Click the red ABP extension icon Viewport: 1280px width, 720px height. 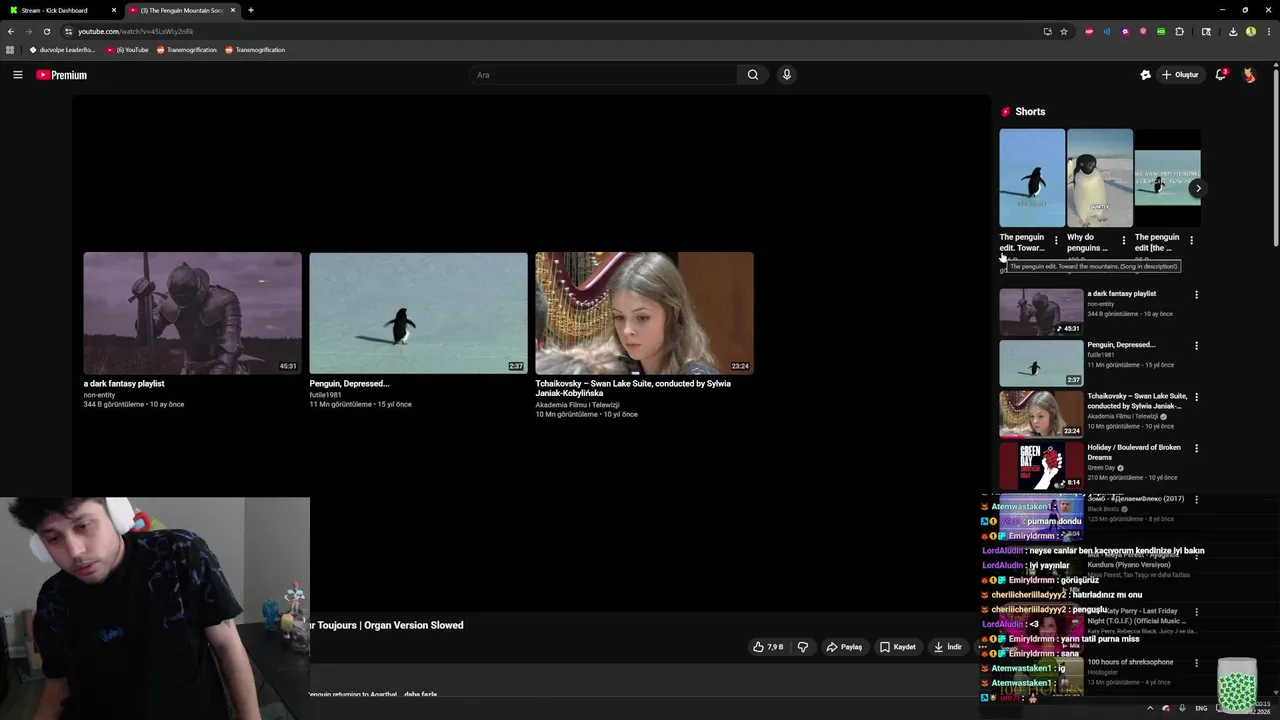(1089, 31)
